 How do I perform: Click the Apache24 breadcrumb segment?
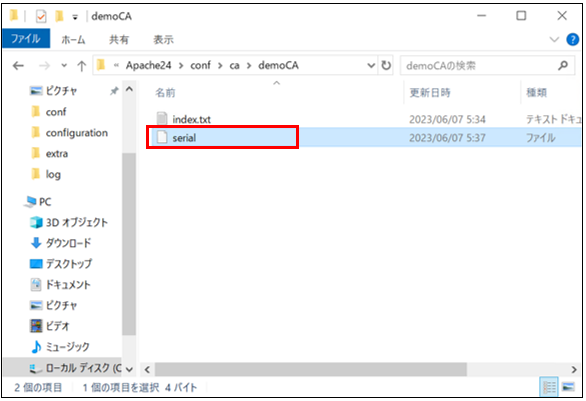[148, 65]
